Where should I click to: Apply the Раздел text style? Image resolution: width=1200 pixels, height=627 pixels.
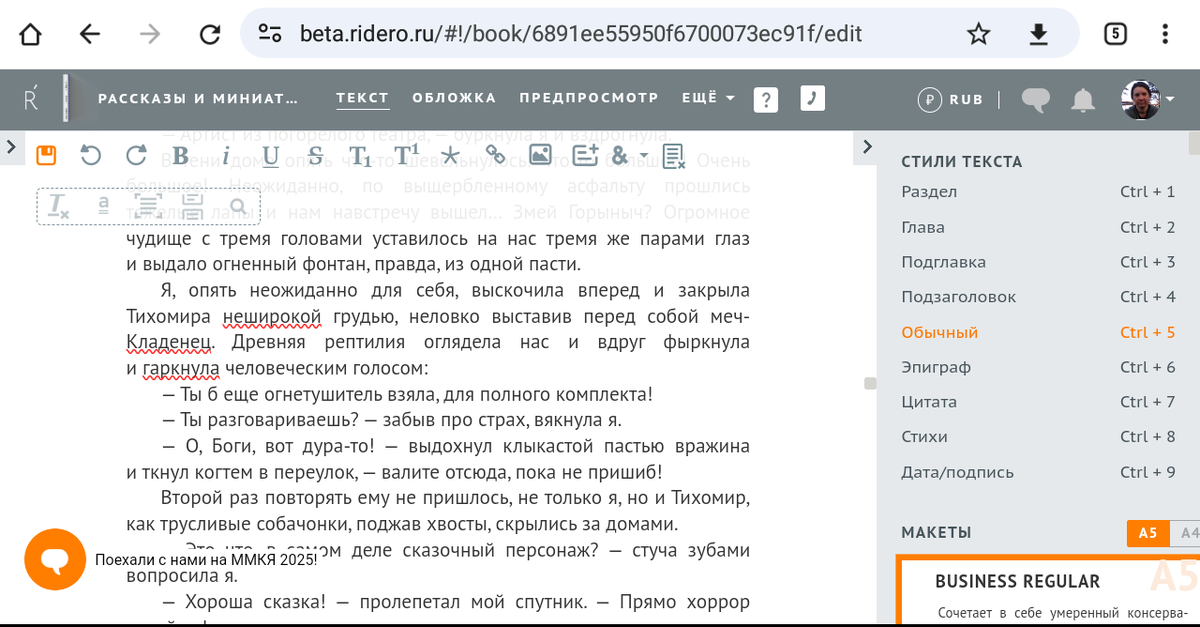point(1038,192)
